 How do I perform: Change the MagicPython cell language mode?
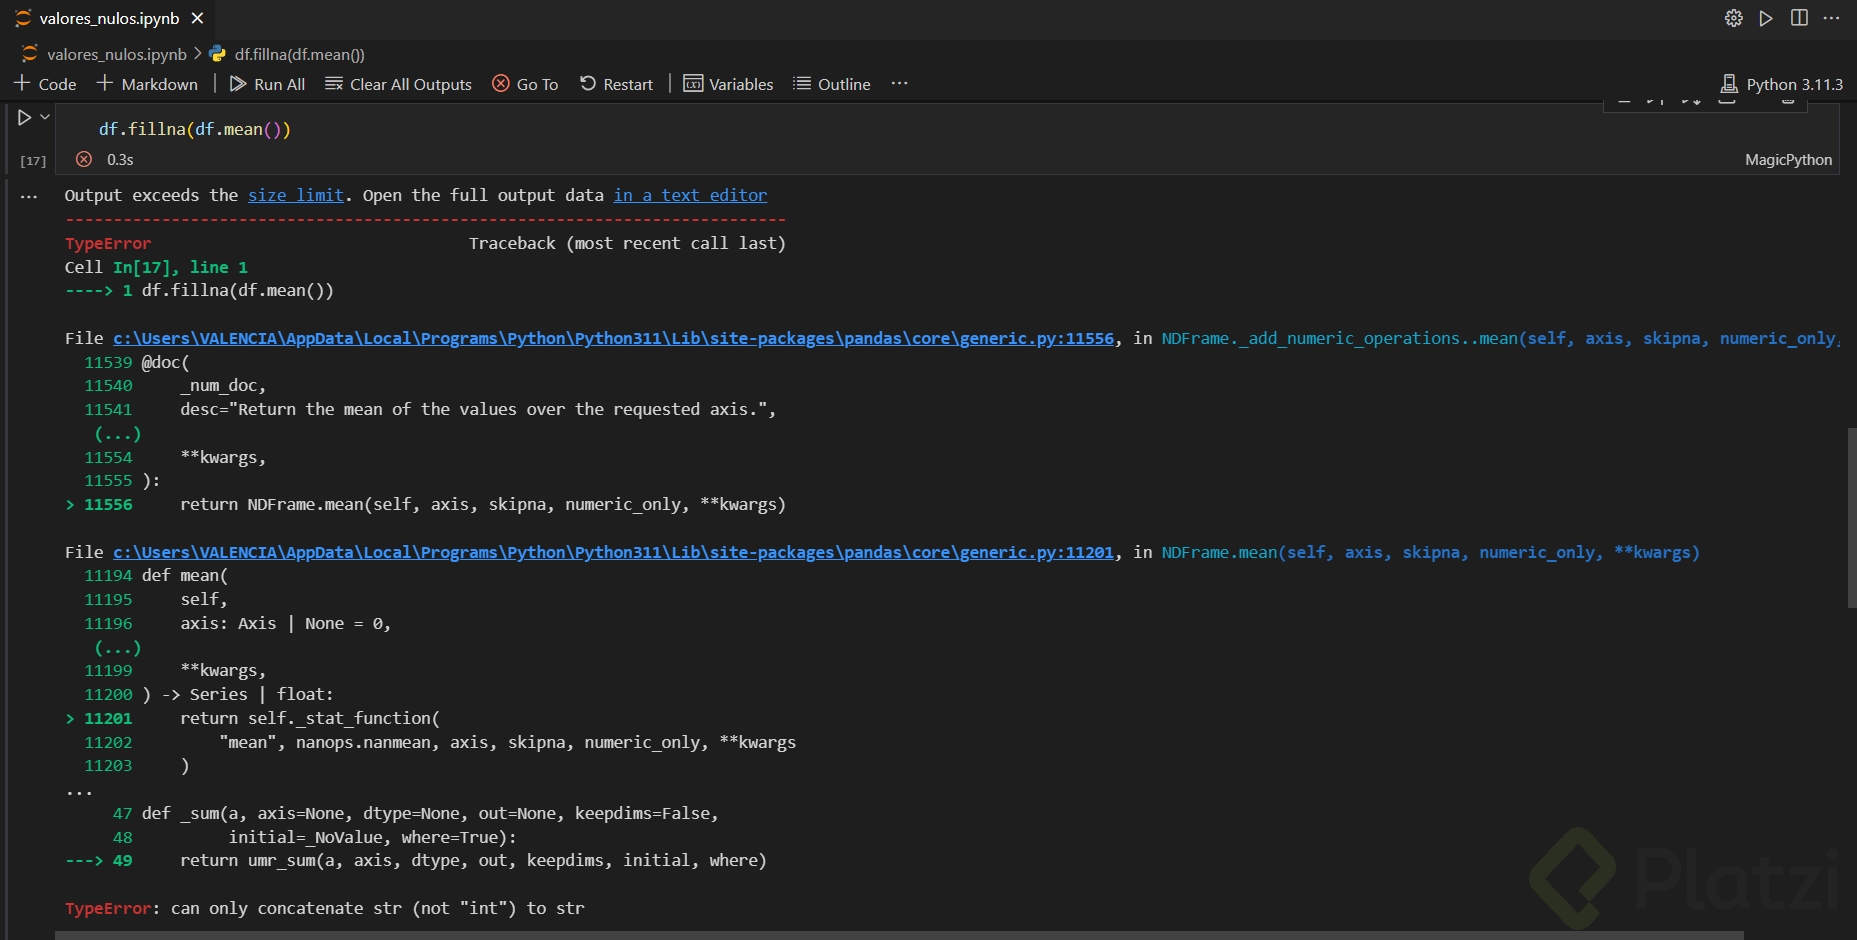pos(1788,160)
